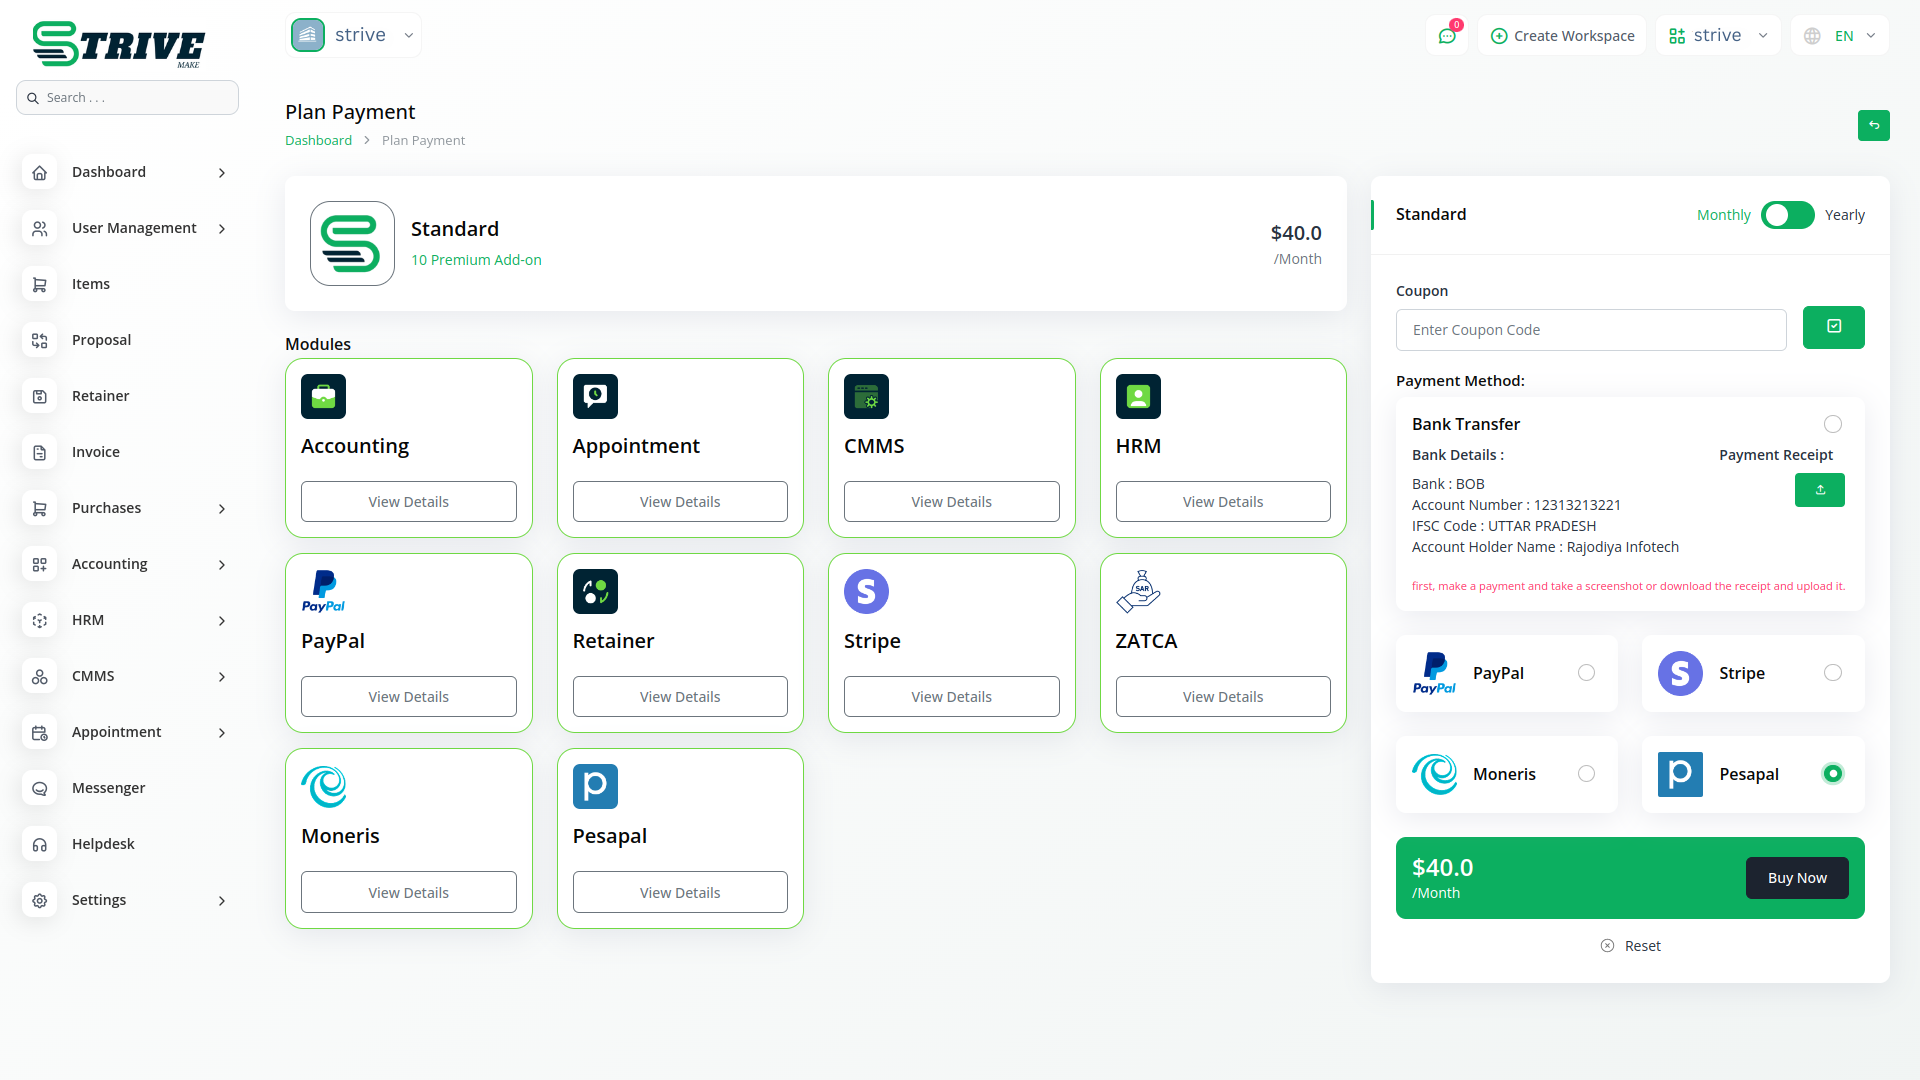Open the strive workspace dropdown at top left
Screen dimensions: 1920x1080
[x=354, y=36]
